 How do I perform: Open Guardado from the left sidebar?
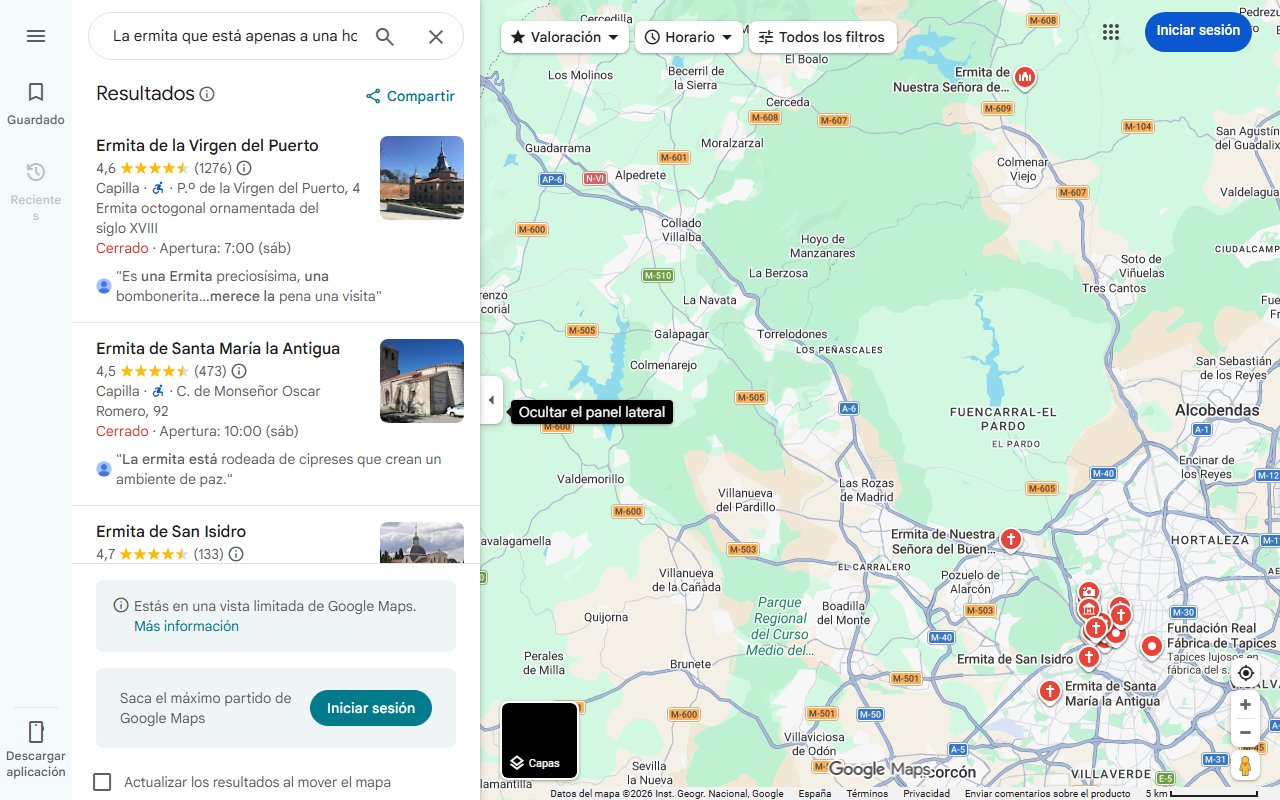(36, 101)
